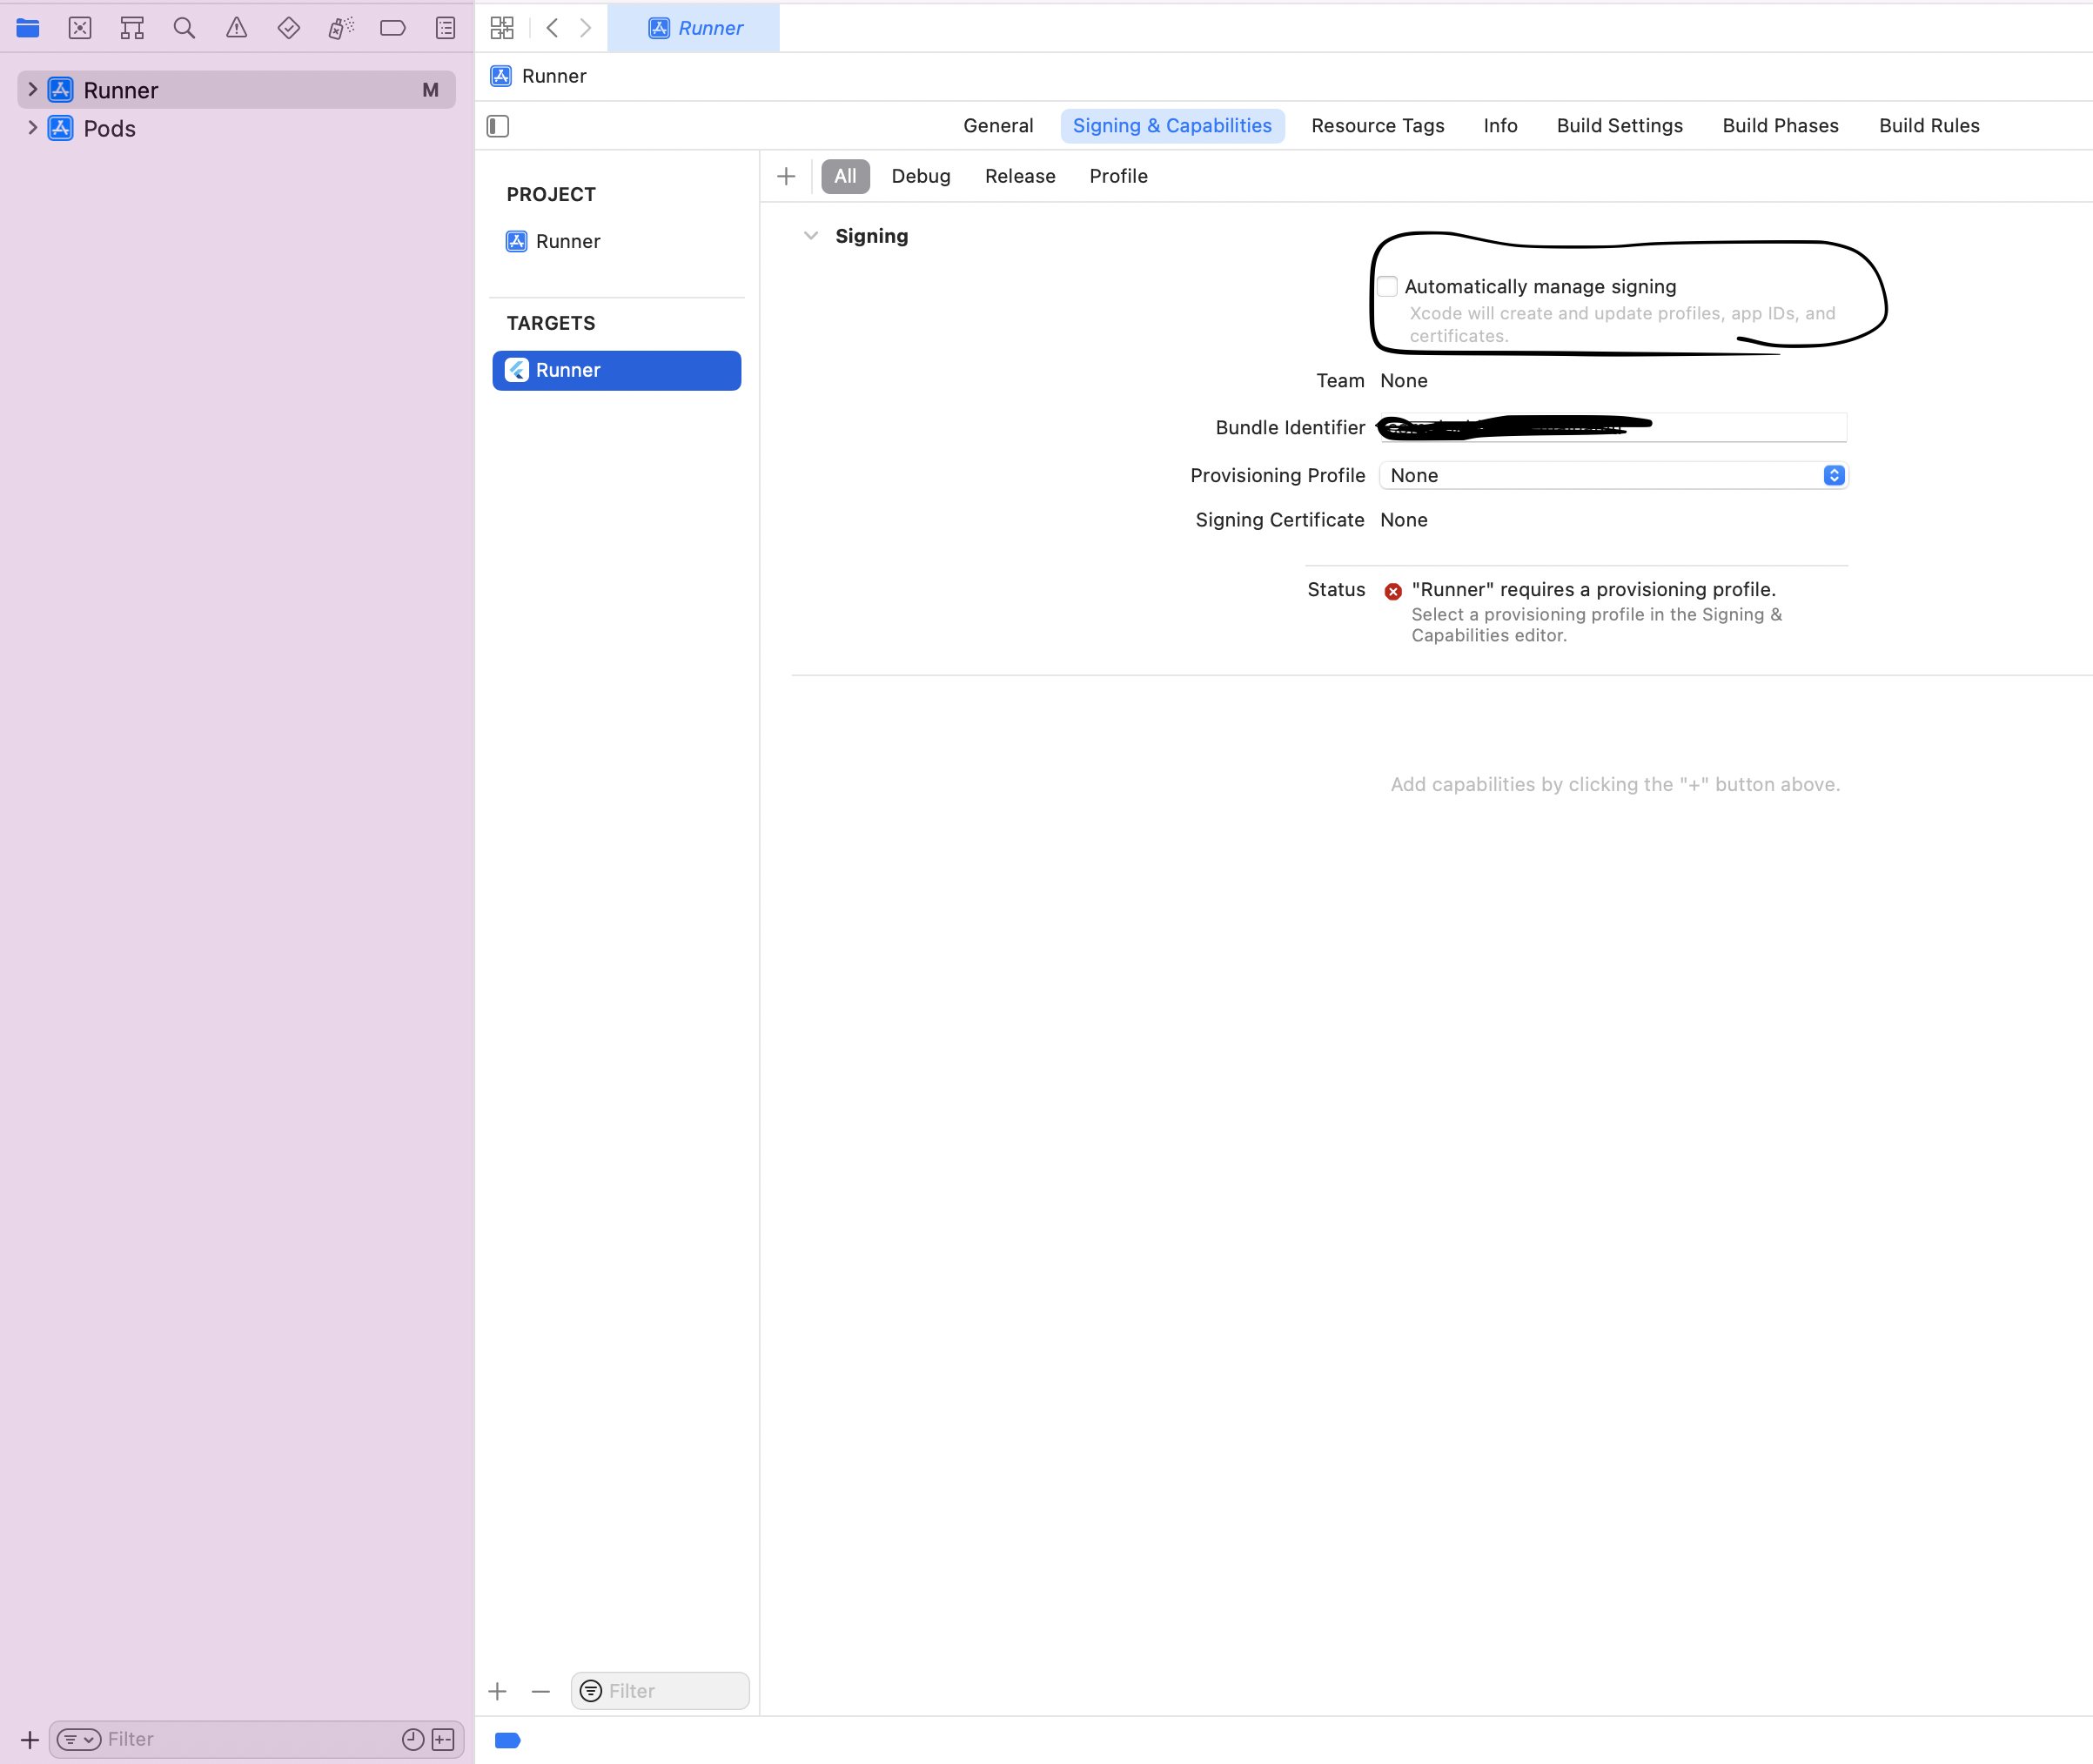Click the add capability plus button
Viewport: 2093px width, 1764px height.
pyautogui.click(x=786, y=176)
